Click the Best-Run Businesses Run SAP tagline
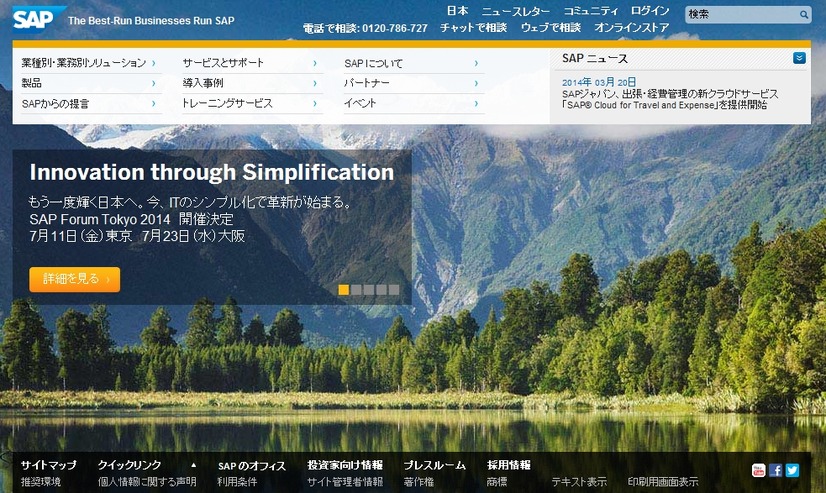This screenshot has height=493, width=826. click(x=151, y=21)
